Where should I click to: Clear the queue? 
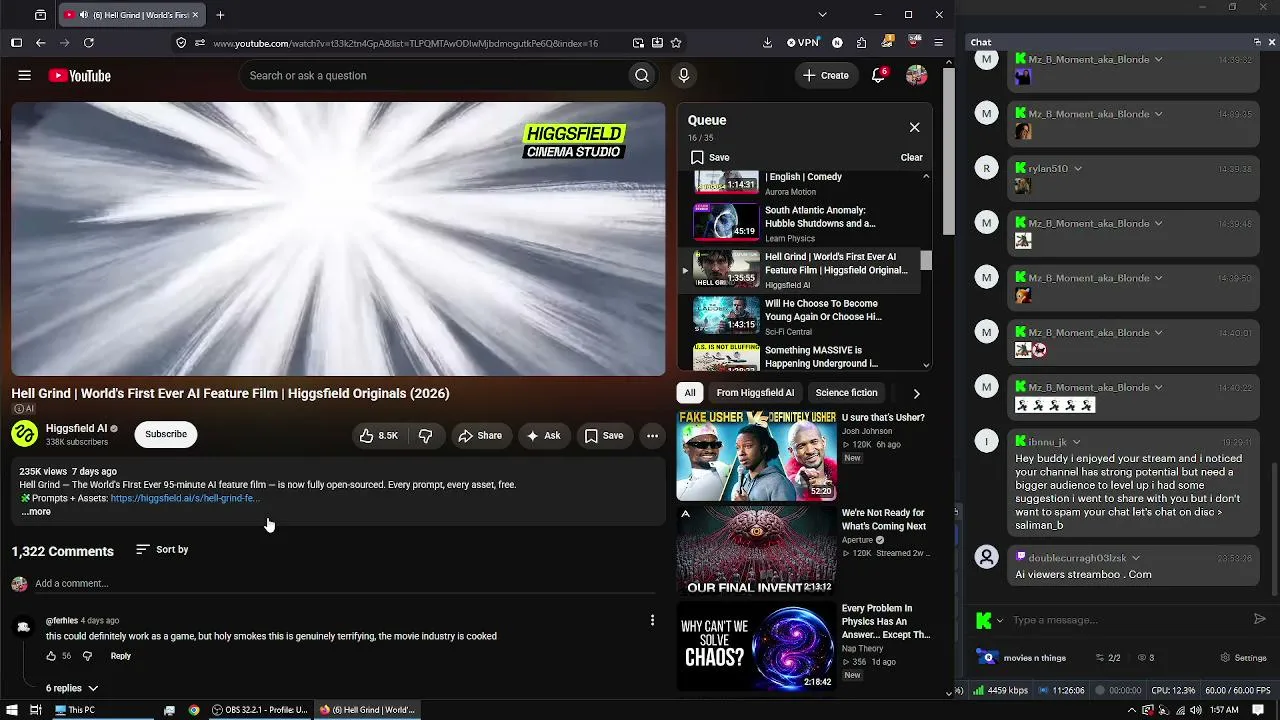pyautogui.click(x=911, y=157)
